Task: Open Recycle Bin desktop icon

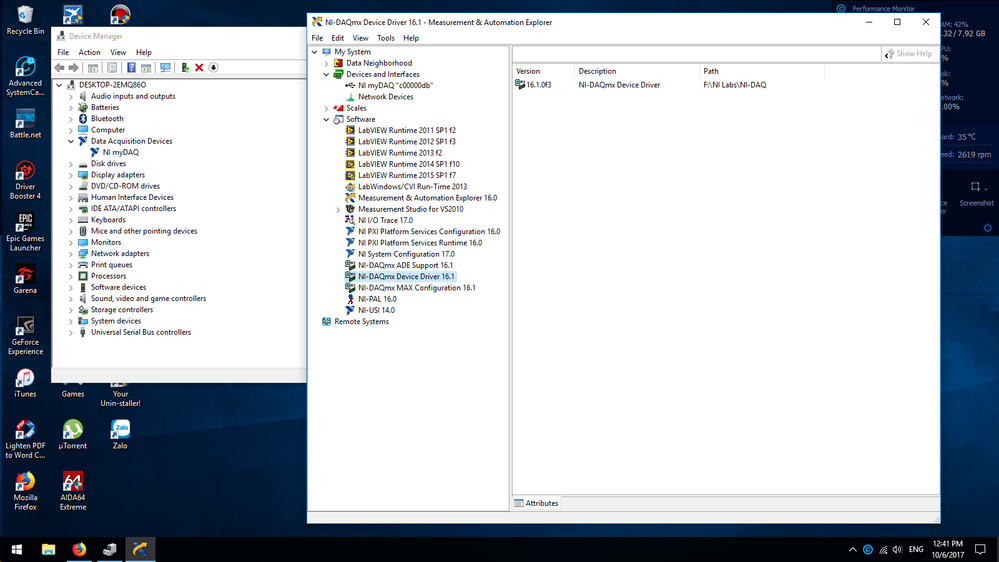Action: tap(25, 20)
